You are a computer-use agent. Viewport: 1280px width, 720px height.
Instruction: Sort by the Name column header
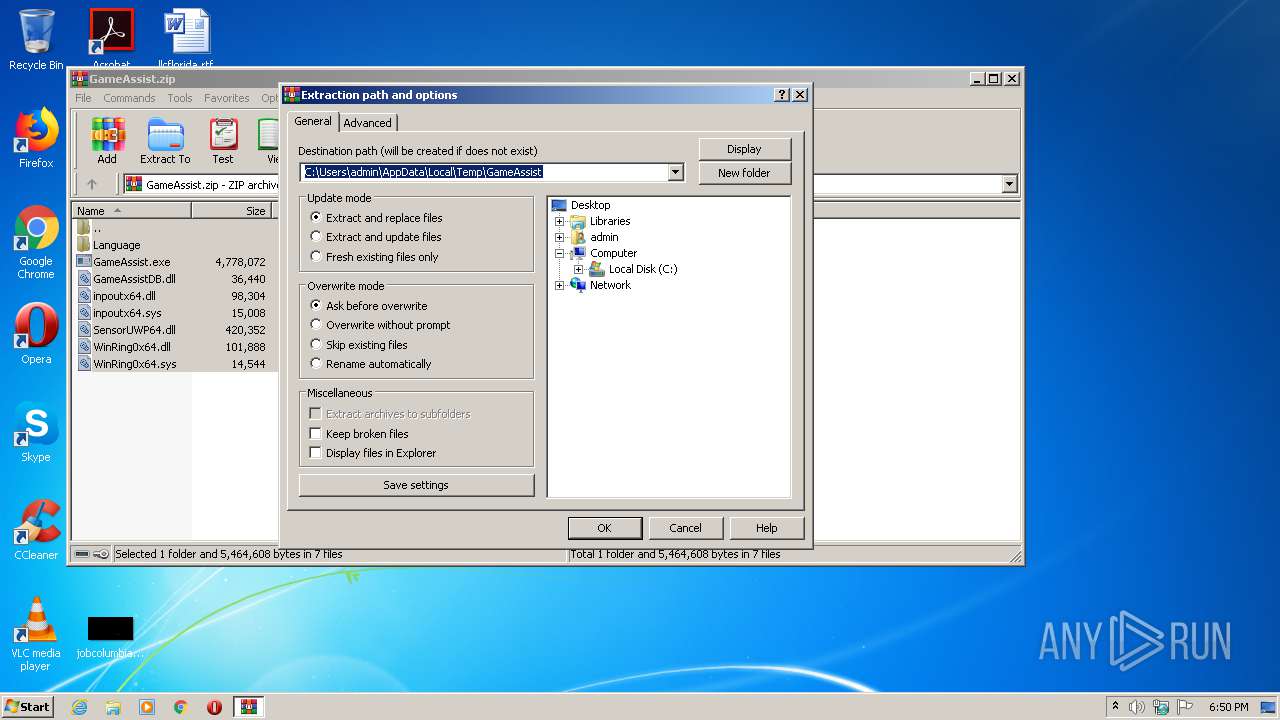click(x=132, y=211)
